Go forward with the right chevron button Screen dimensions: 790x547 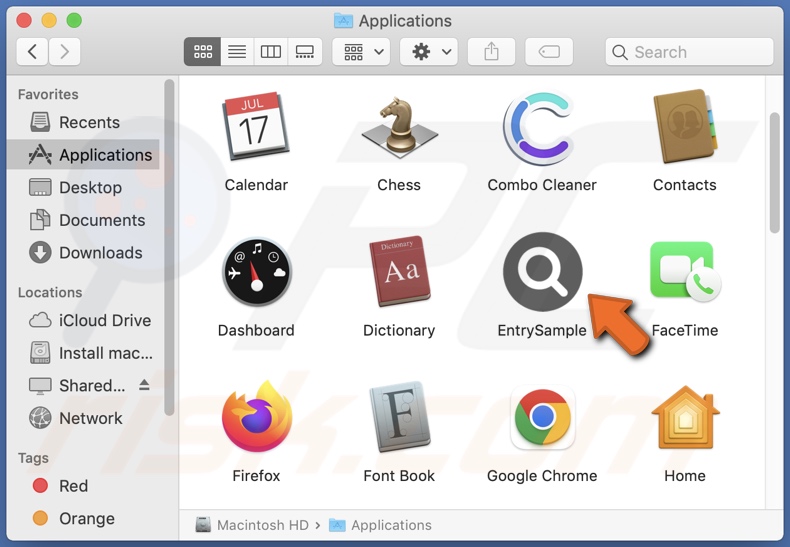click(x=64, y=51)
